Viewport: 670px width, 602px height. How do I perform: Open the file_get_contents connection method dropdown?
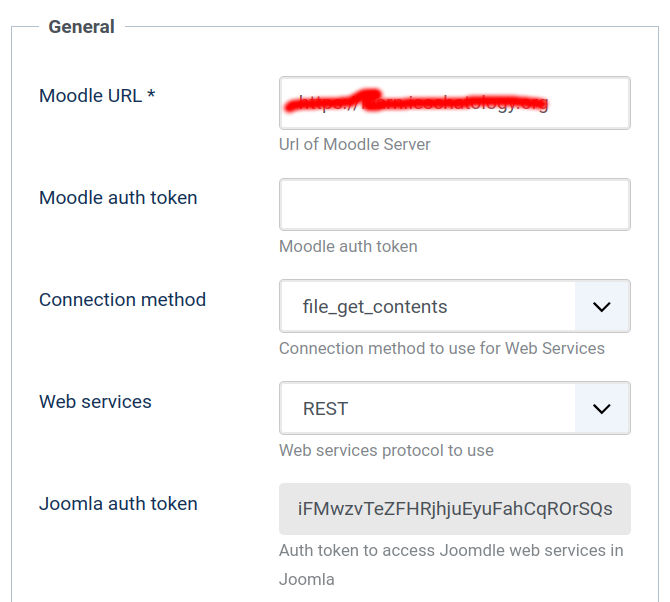tap(428, 306)
